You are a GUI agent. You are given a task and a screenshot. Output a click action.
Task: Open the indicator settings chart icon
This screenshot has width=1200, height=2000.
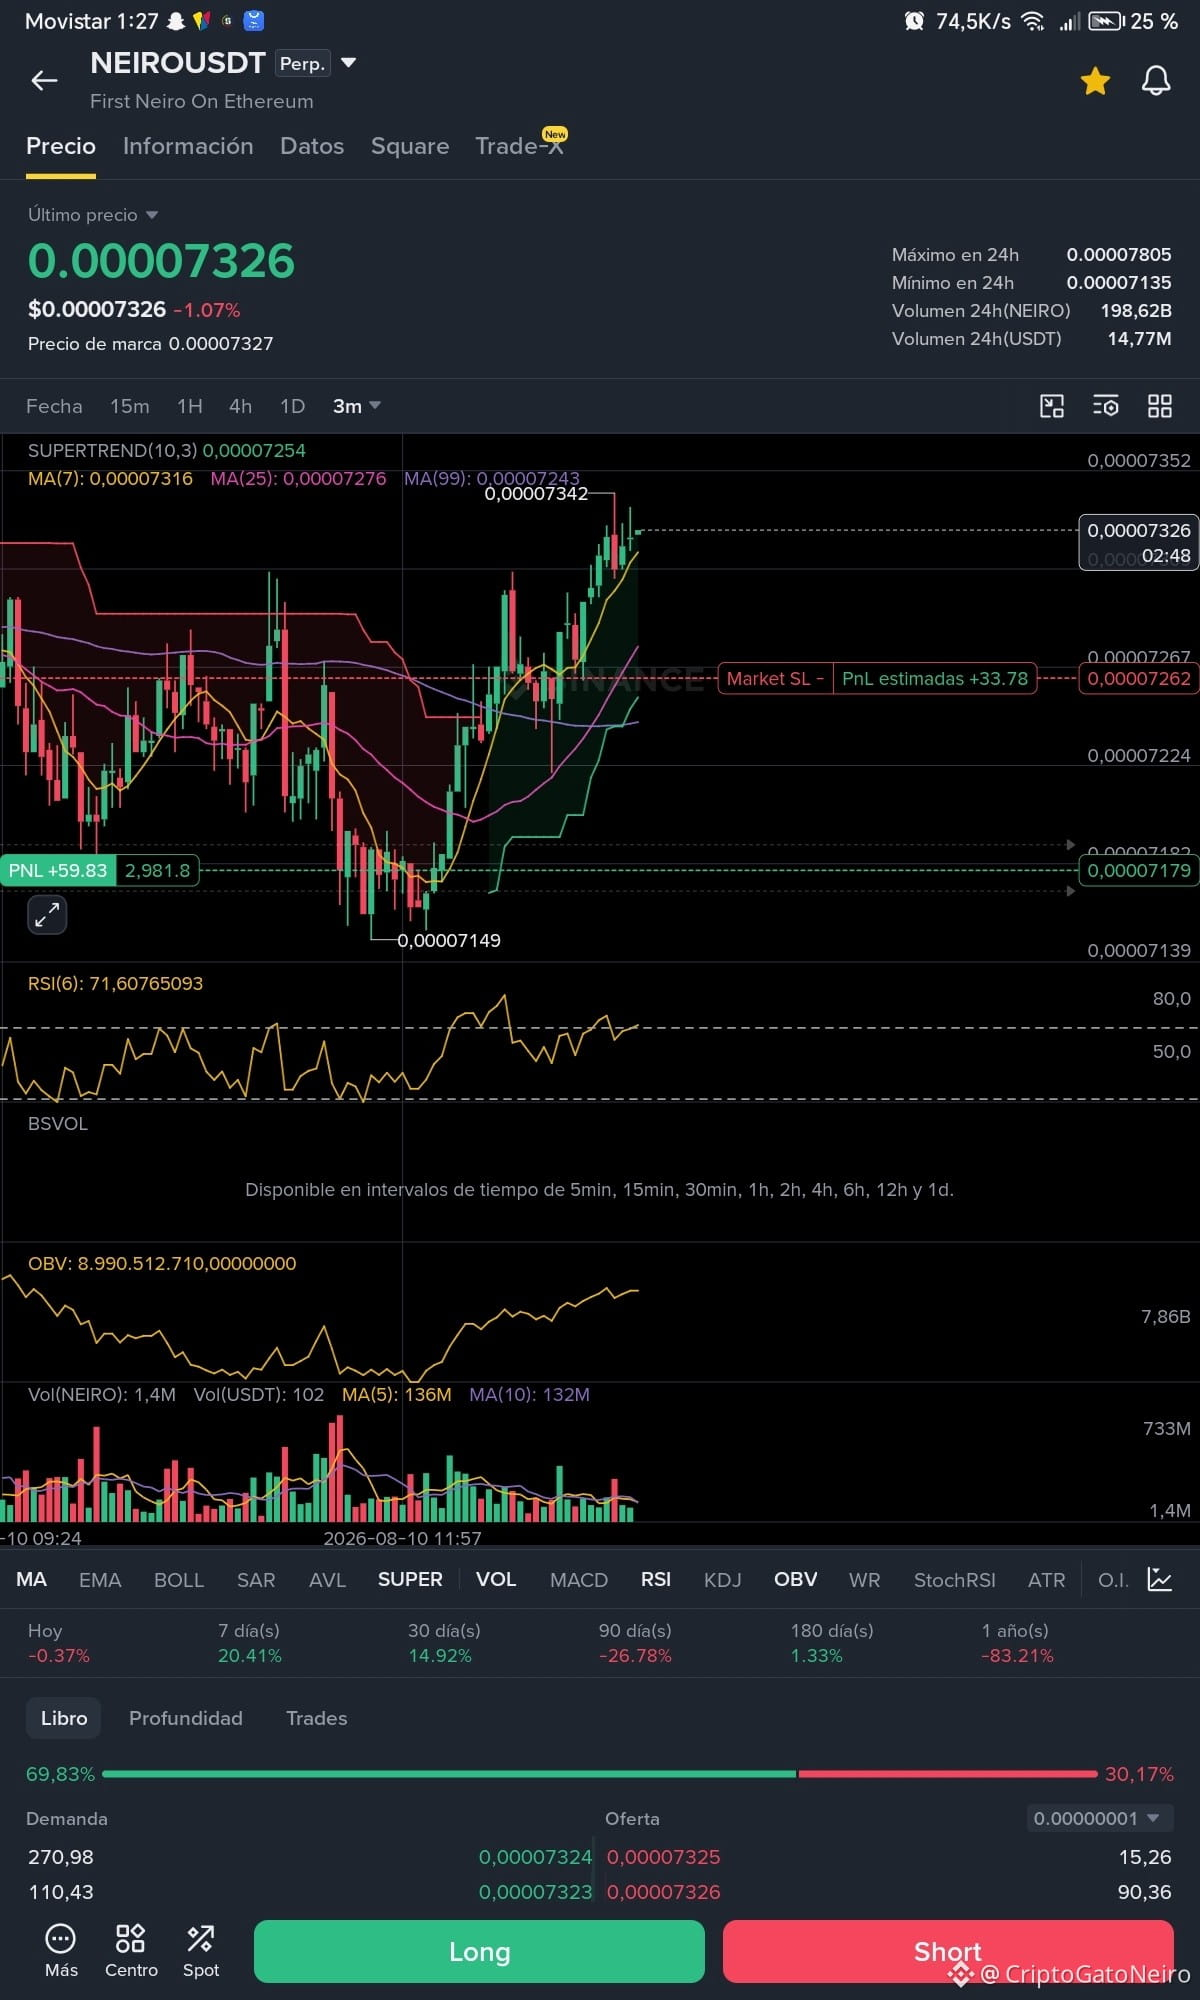tap(1160, 1579)
